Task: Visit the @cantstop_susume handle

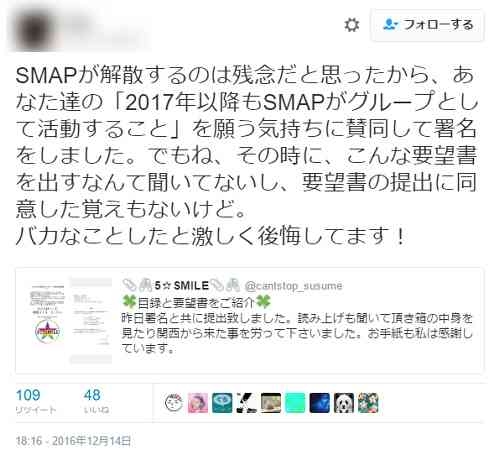Action: pyautogui.click(x=293, y=286)
